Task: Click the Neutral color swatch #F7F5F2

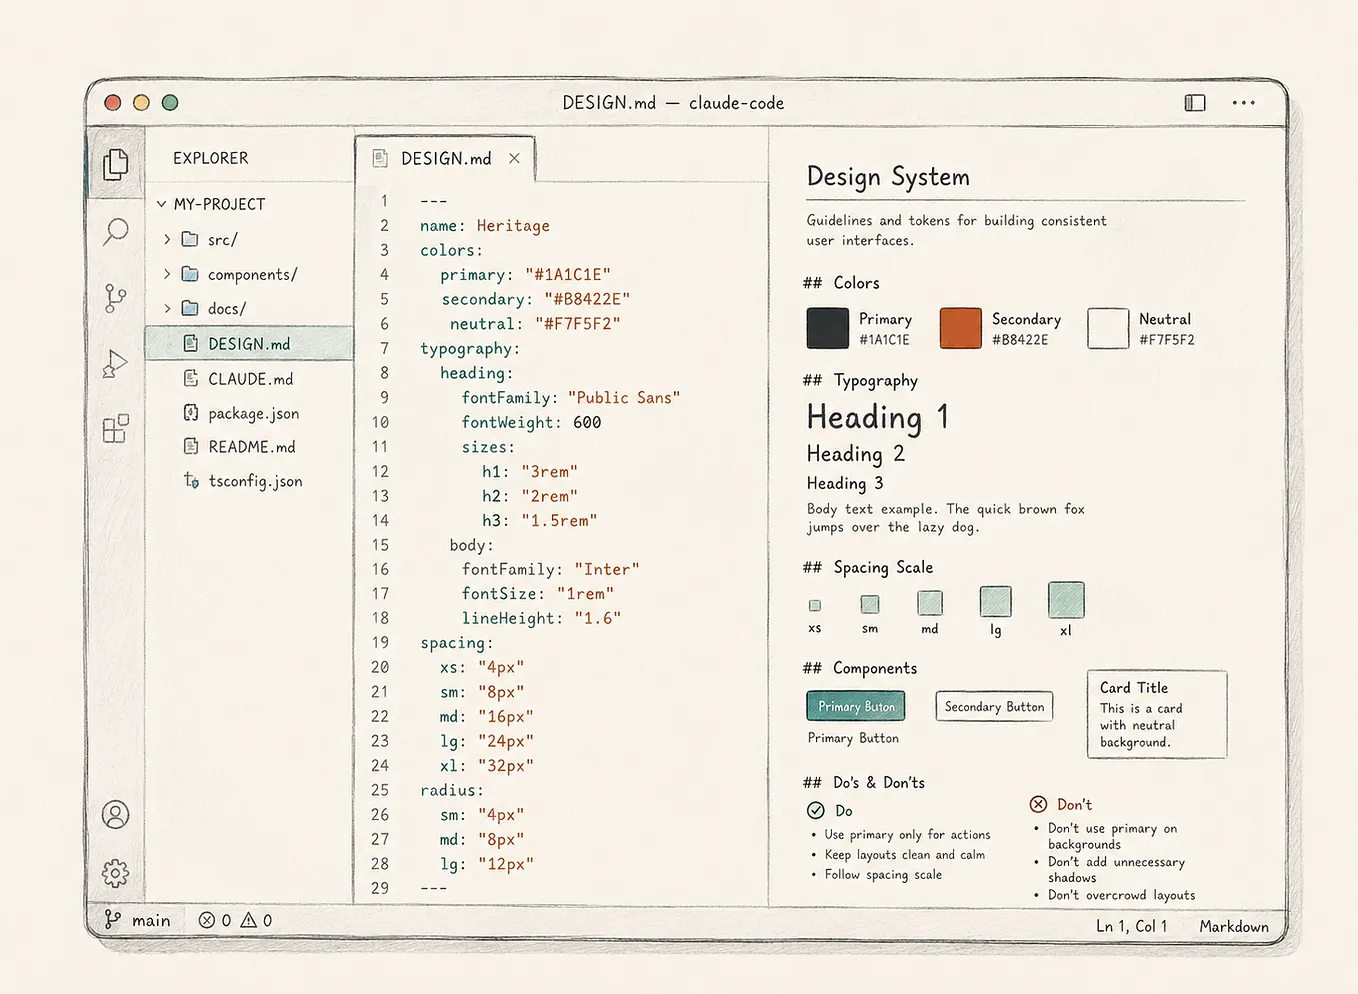Action: [1108, 328]
